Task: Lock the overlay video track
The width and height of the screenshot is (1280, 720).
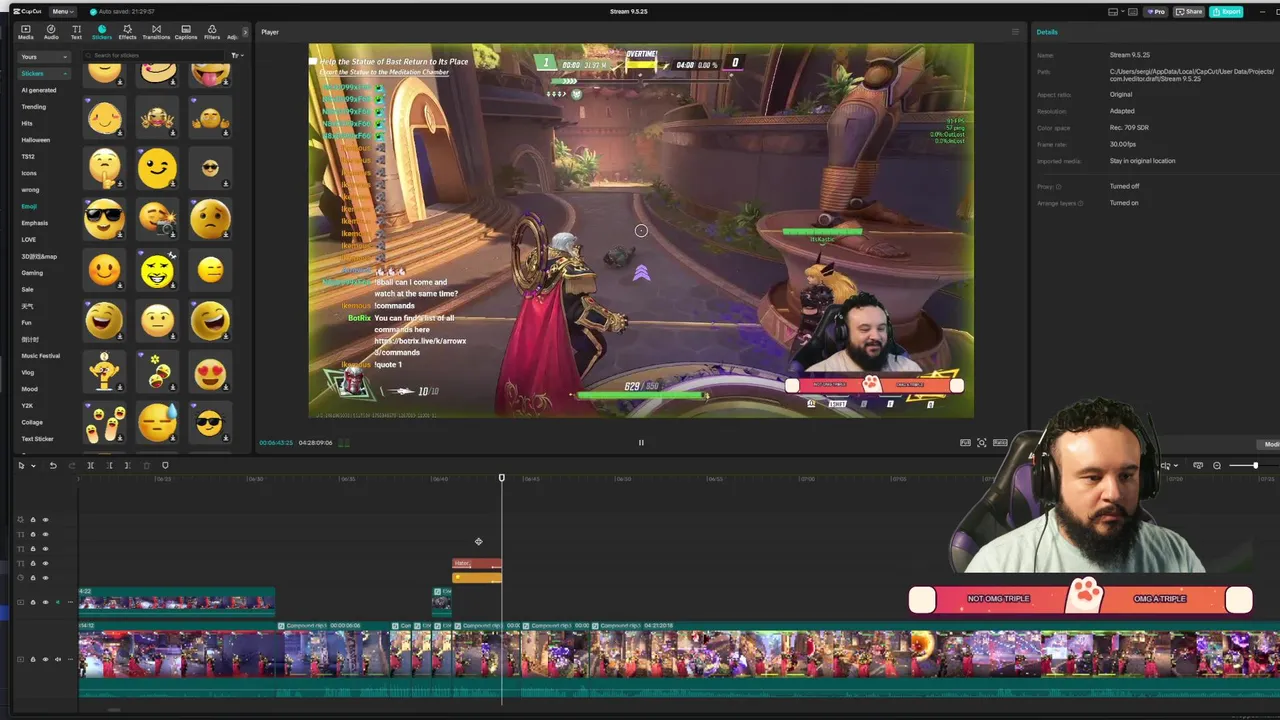Action: click(x=33, y=602)
